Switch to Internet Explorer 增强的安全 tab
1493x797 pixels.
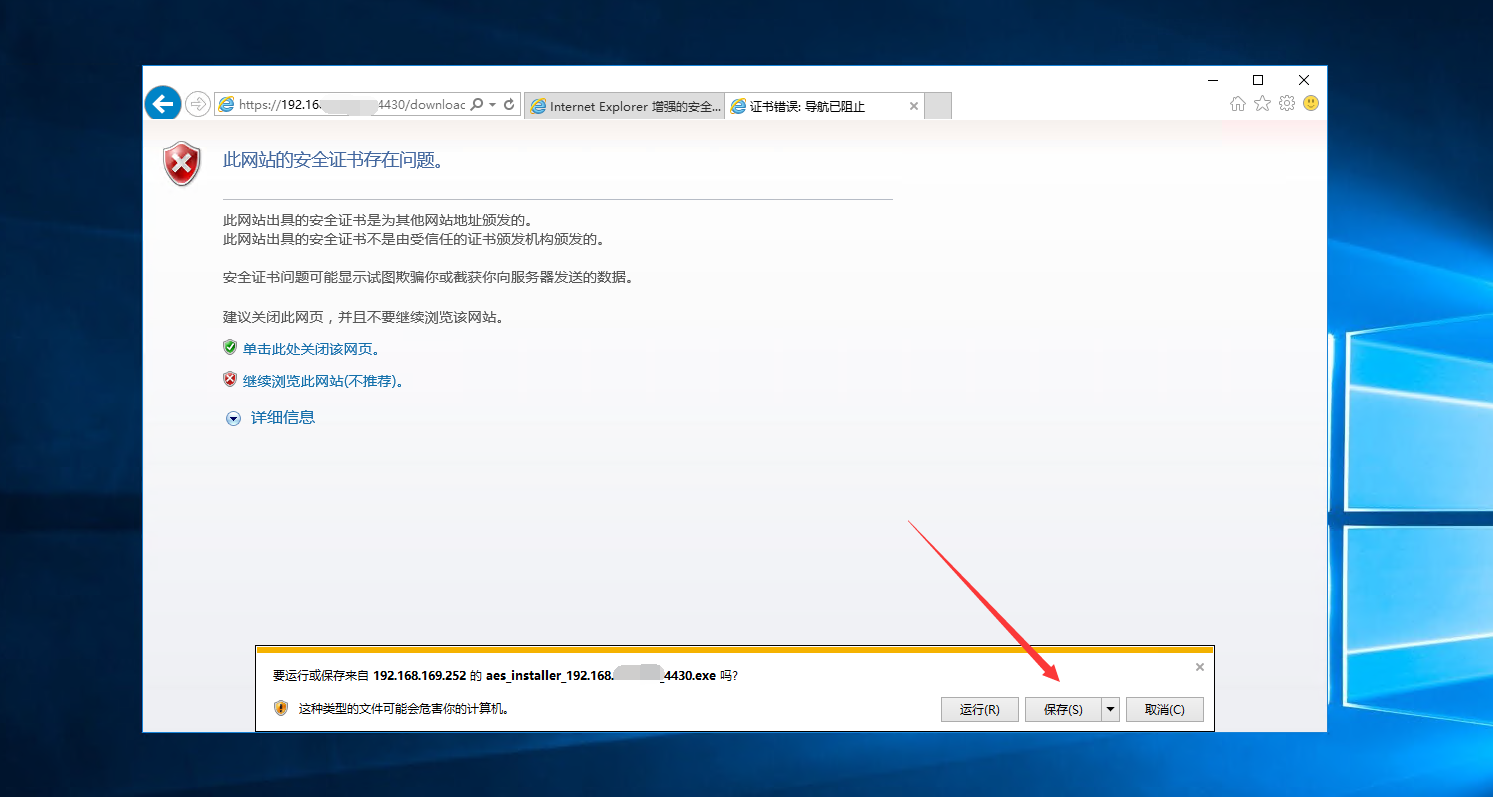pyautogui.click(x=625, y=106)
